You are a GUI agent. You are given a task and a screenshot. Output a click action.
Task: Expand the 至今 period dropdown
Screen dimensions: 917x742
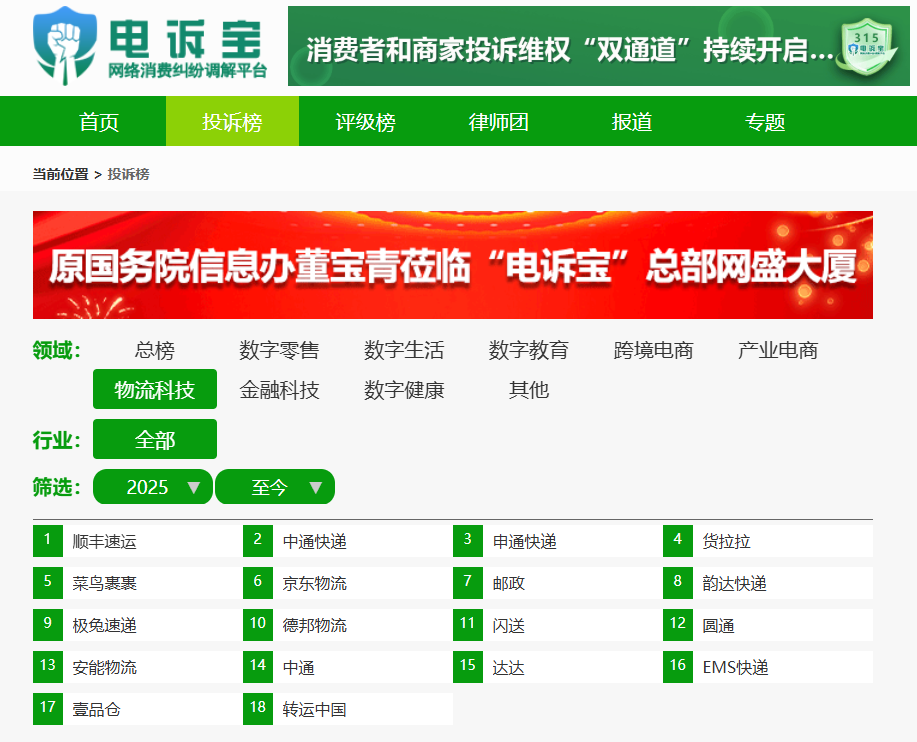275,487
